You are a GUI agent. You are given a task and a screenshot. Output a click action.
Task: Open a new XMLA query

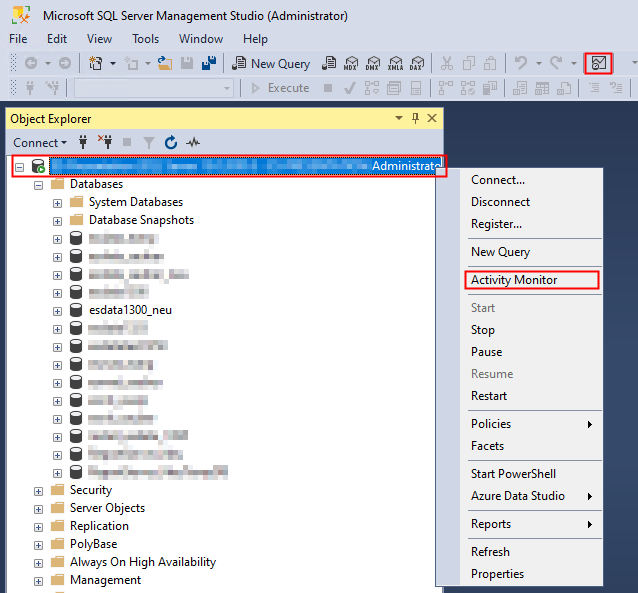tap(395, 63)
